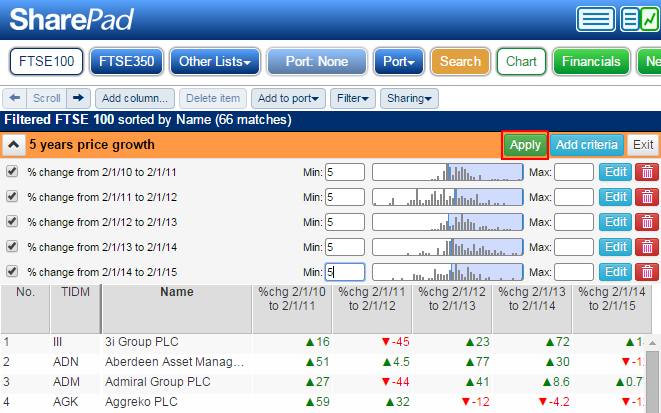
Task: Focus Max field for 2/1/10 to 2/1/11
Action: pyautogui.click(x=574, y=172)
